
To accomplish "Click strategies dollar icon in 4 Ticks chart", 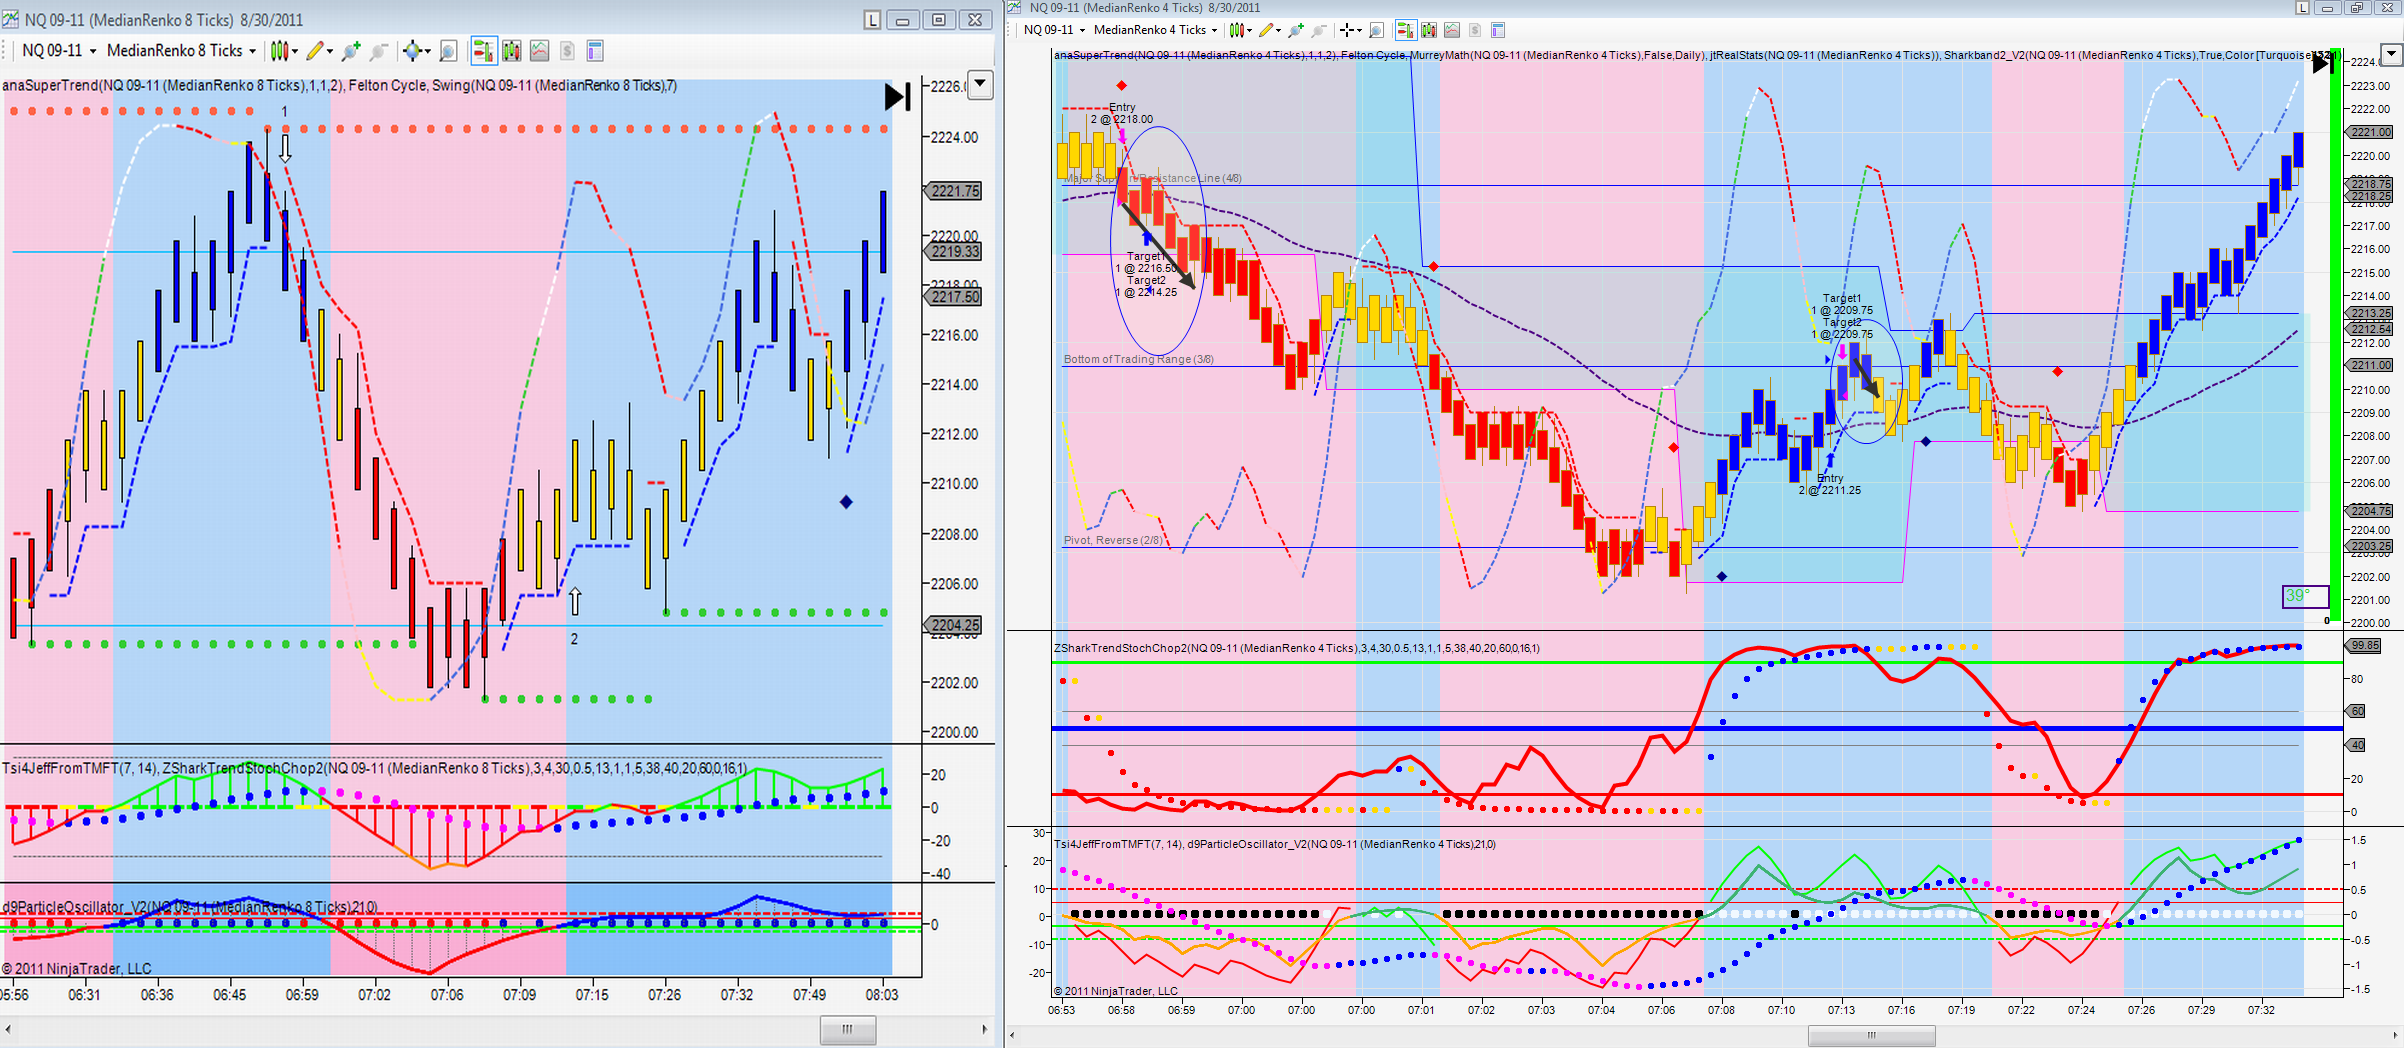I will point(1475,30).
